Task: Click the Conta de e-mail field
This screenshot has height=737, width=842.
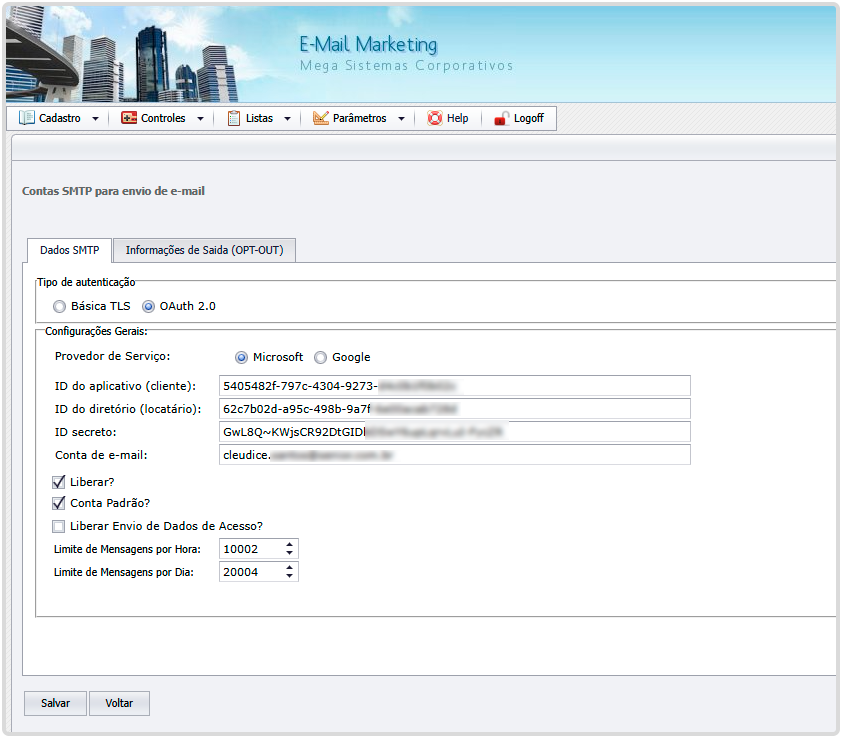Action: 454,455
